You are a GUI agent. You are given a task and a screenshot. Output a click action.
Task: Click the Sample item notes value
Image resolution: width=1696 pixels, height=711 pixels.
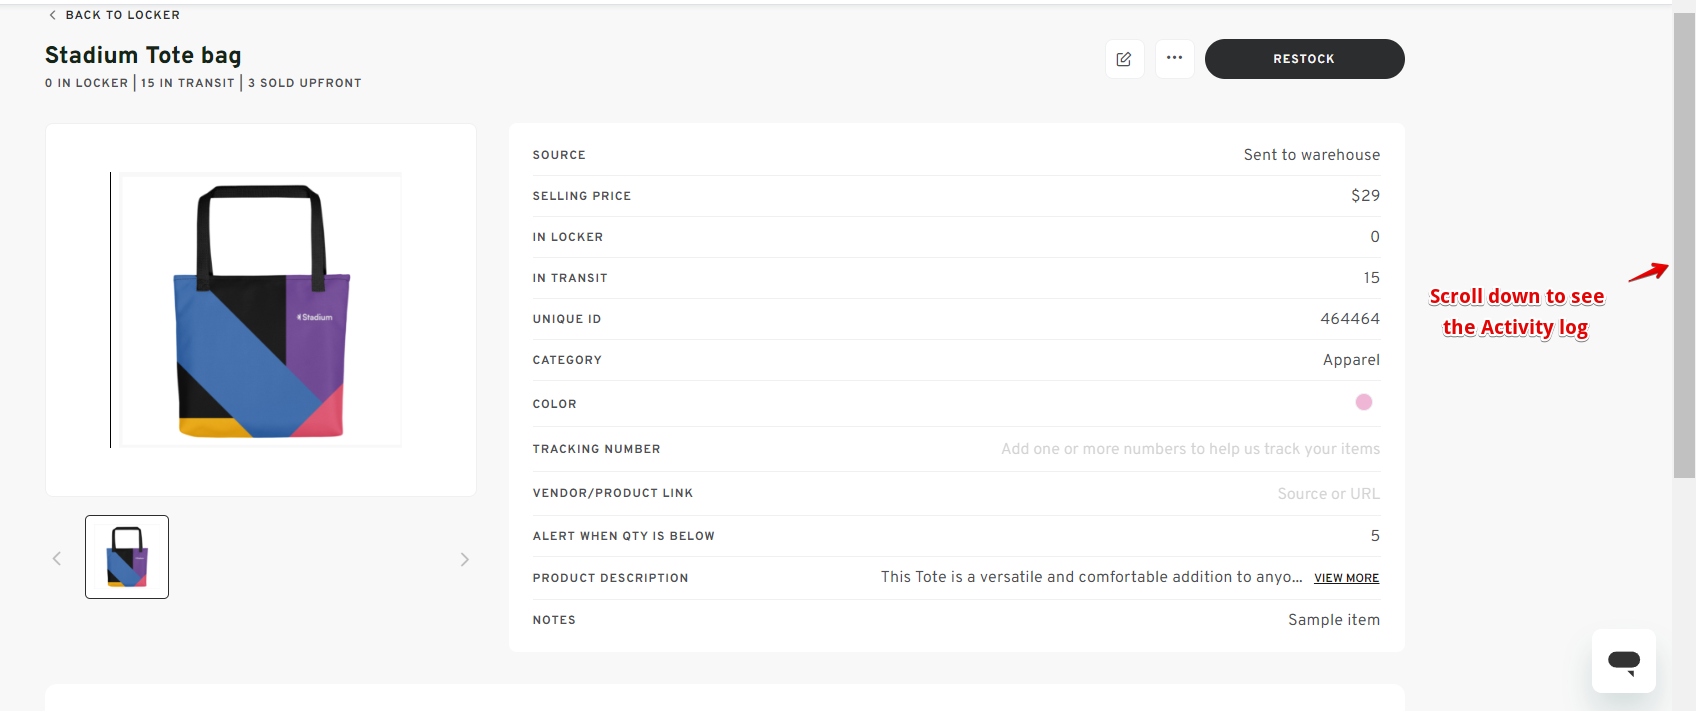pos(1333,620)
